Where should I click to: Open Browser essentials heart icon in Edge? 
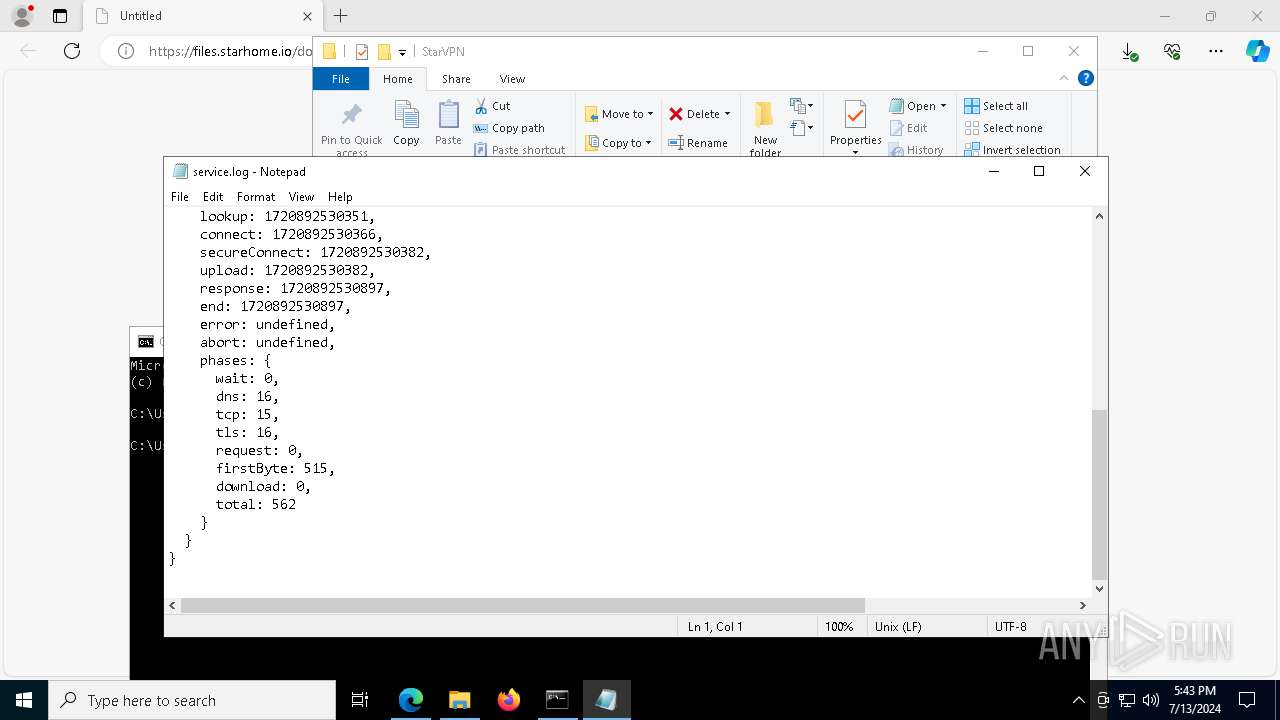click(1172, 51)
